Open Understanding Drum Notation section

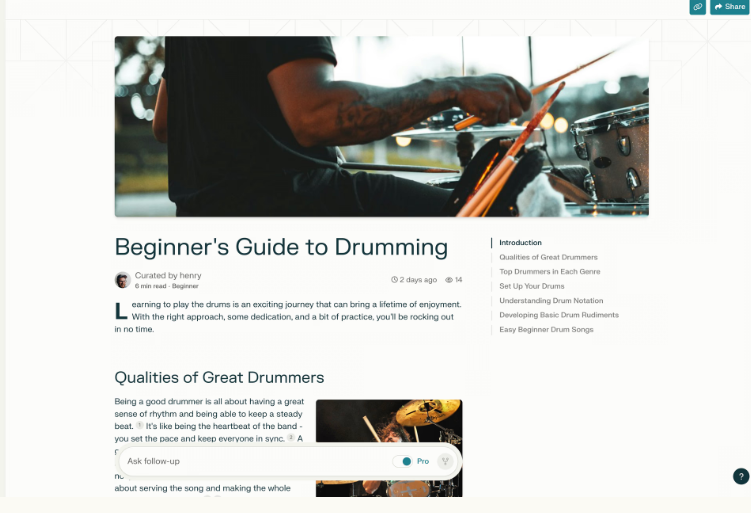coord(551,300)
